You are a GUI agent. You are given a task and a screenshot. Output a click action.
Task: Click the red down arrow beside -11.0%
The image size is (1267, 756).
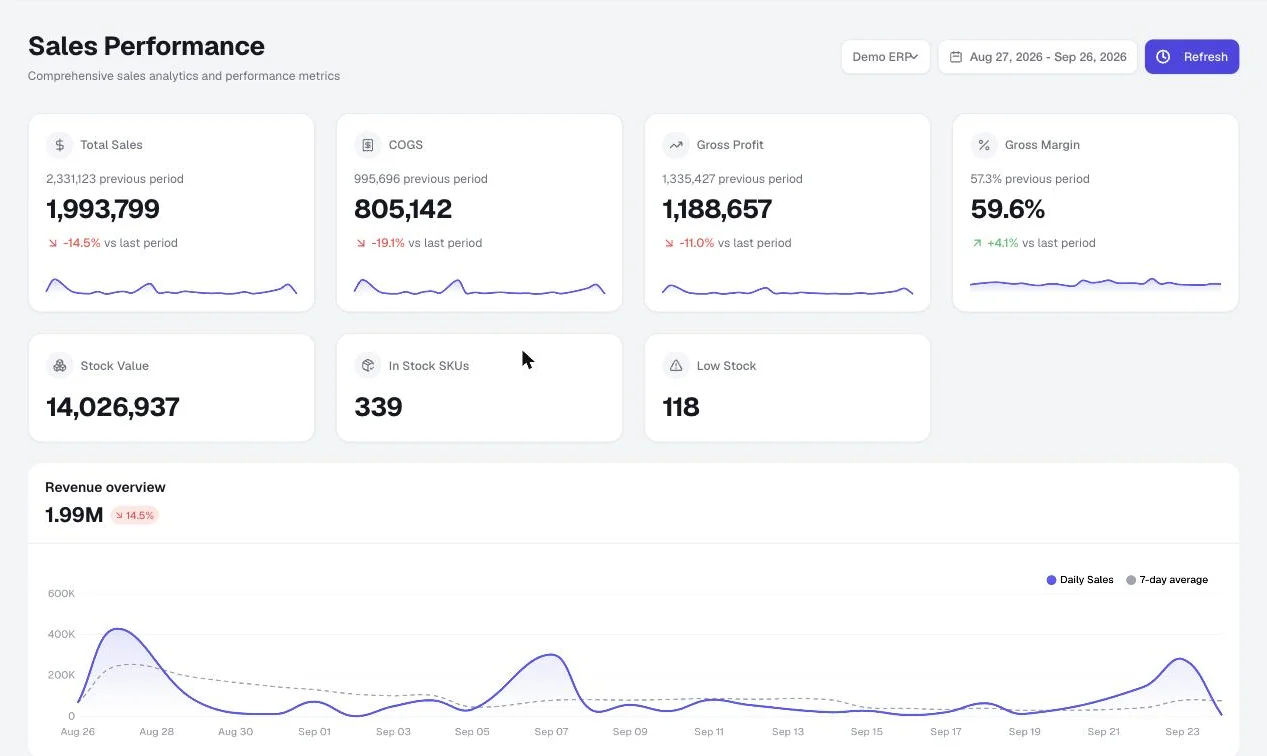668,243
